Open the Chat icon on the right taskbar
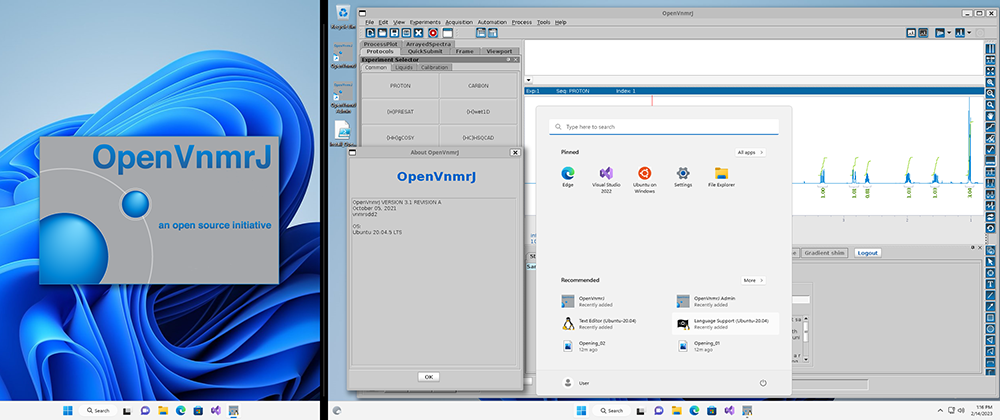 pos(659,410)
